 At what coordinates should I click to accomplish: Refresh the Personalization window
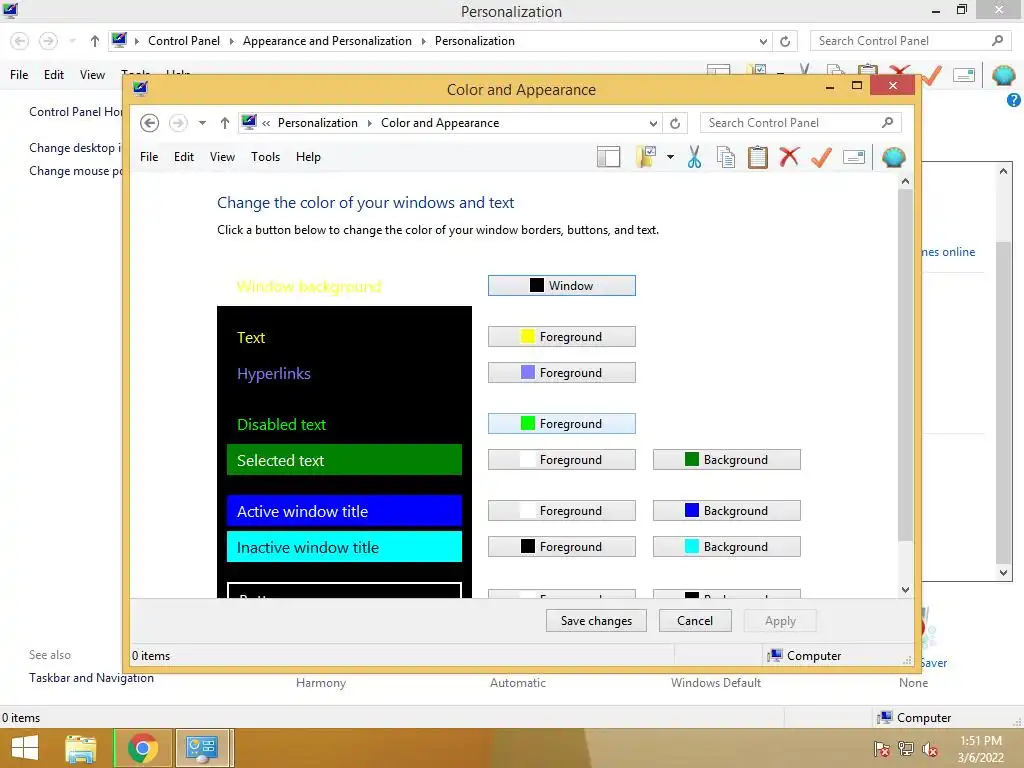785,41
